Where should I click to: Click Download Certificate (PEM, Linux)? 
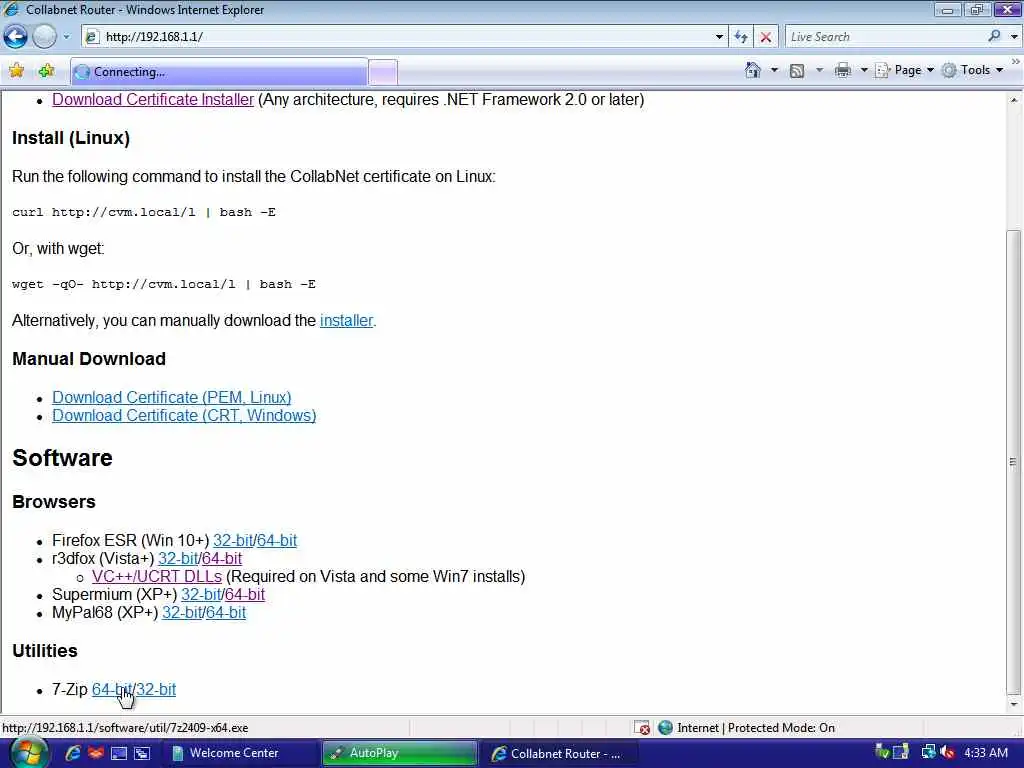[x=172, y=397]
